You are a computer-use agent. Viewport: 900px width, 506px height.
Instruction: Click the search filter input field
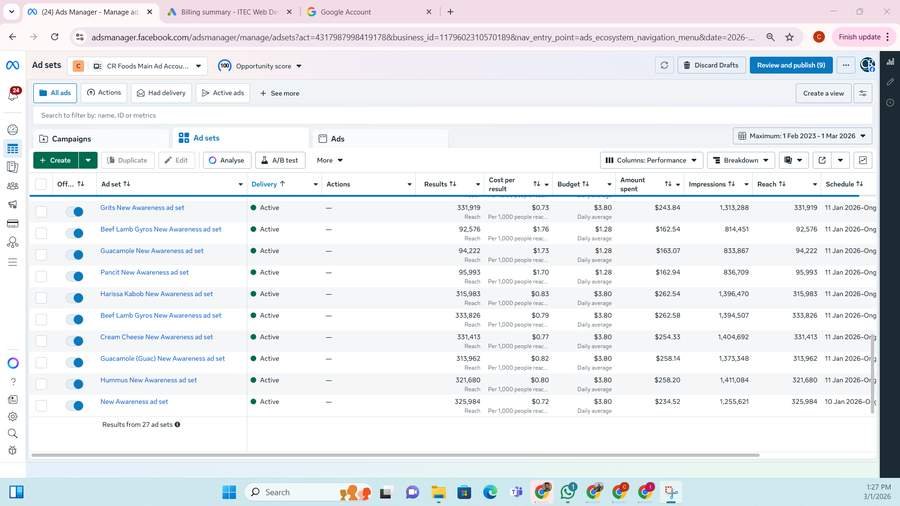[452, 115]
